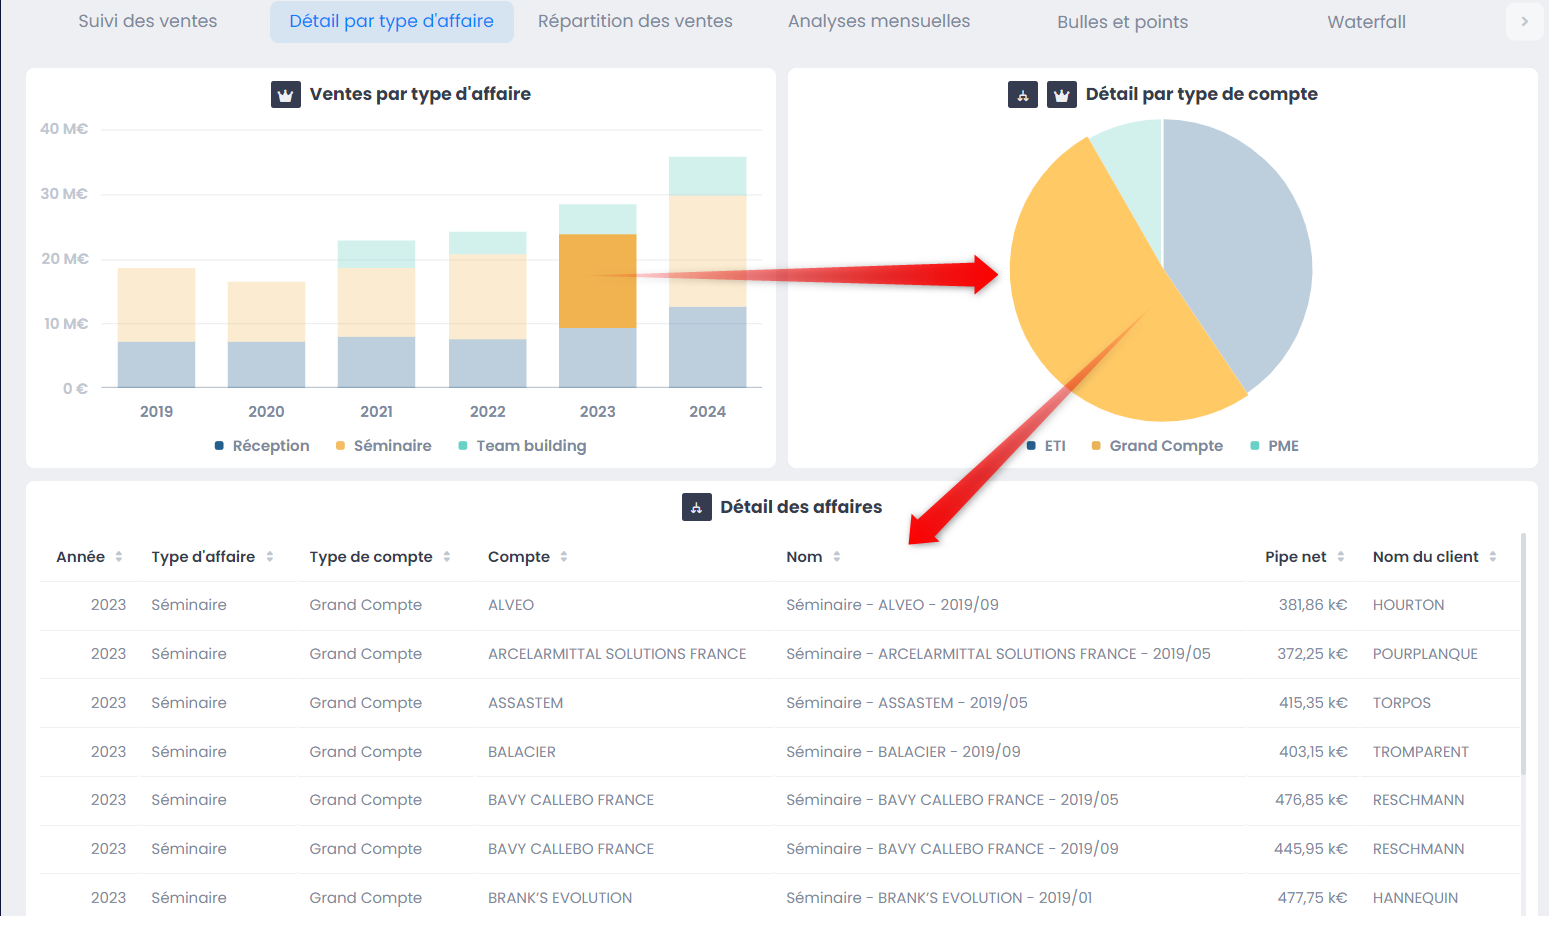Open the ARCELARMITTAL SOLUTIONS FRANCE account cell
The width and height of the screenshot is (1549, 926).
pyautogui.click(x=617, y=654)
